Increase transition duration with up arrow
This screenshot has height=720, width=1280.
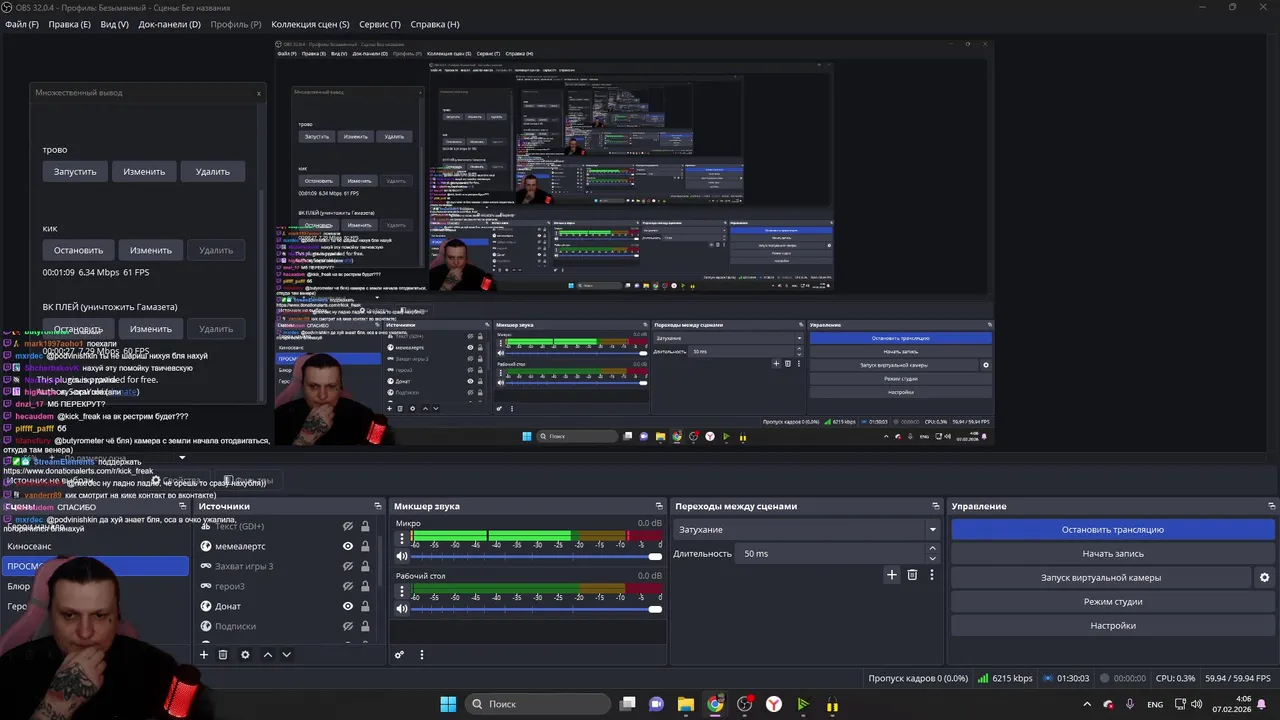pyautogui.click(x=932, y=548)
